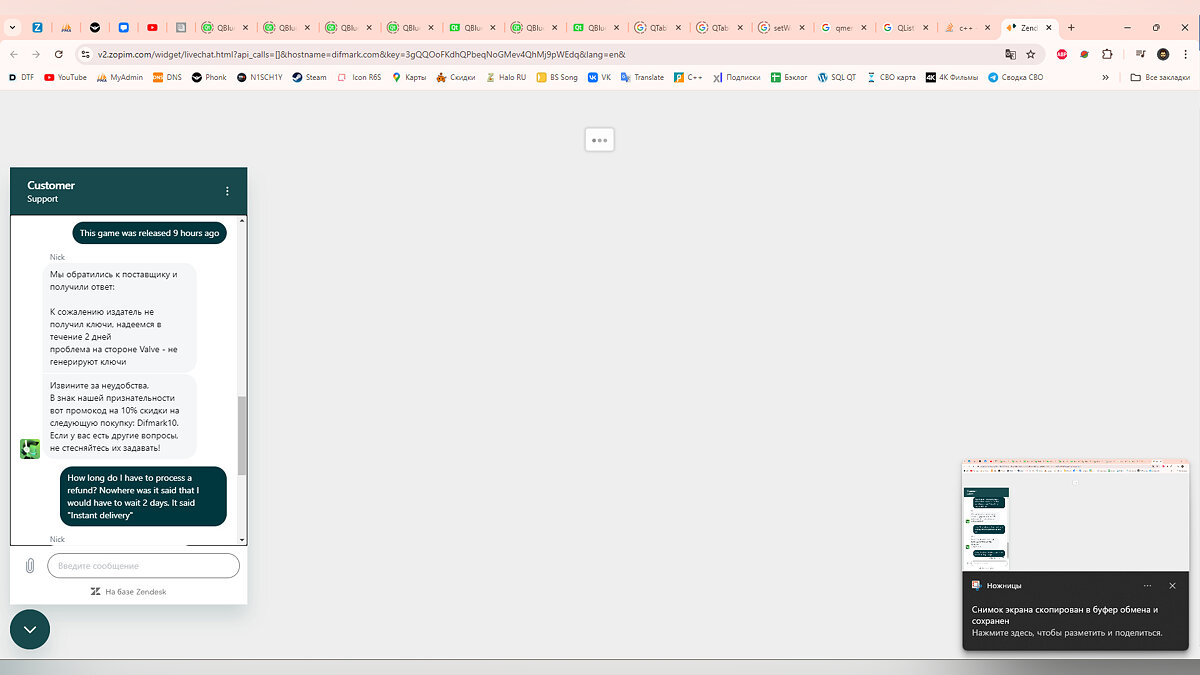Click the paperclip attach file icon
Screen dimensions: 1200x675
click(30, 566)
